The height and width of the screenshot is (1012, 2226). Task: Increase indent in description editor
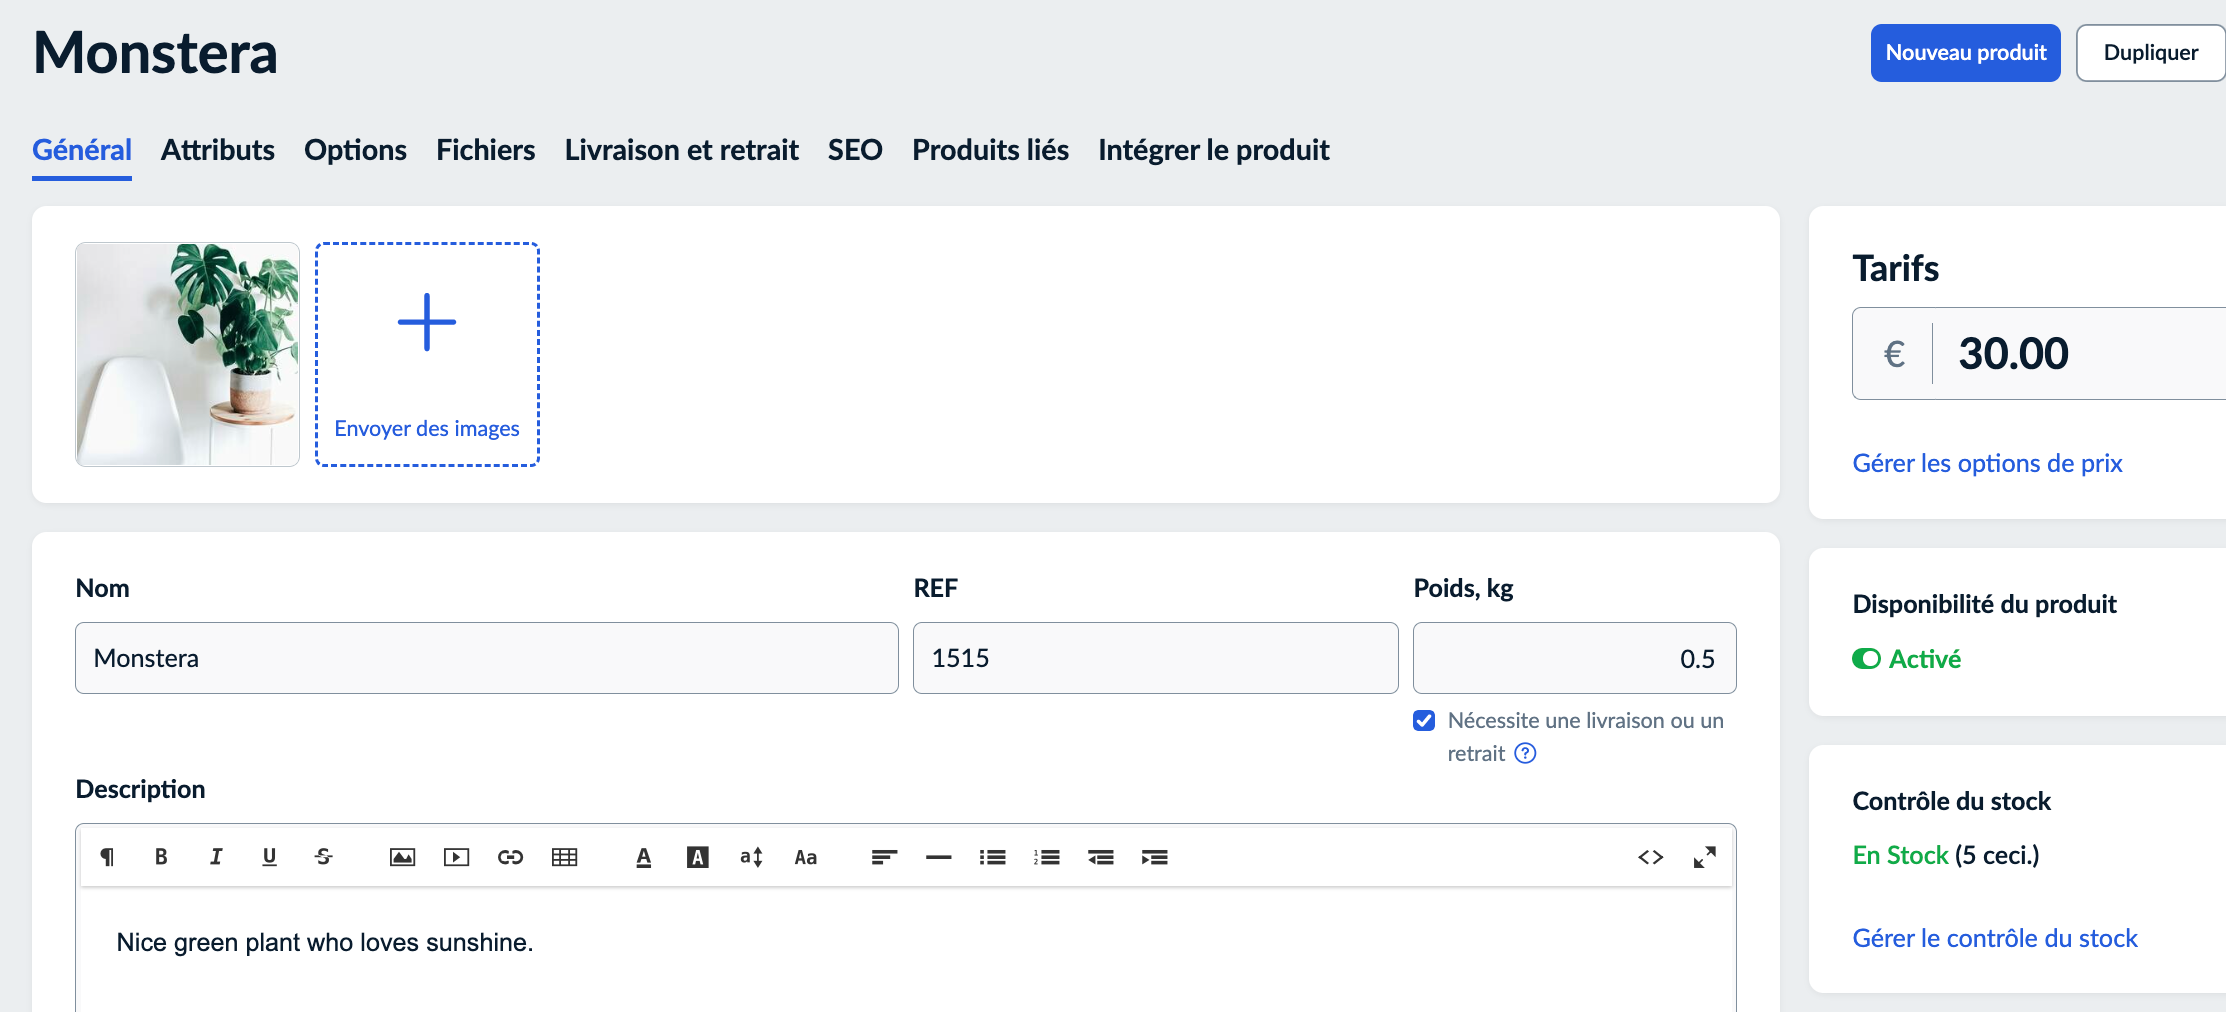pyautogui.click(x=1154, y=857)
